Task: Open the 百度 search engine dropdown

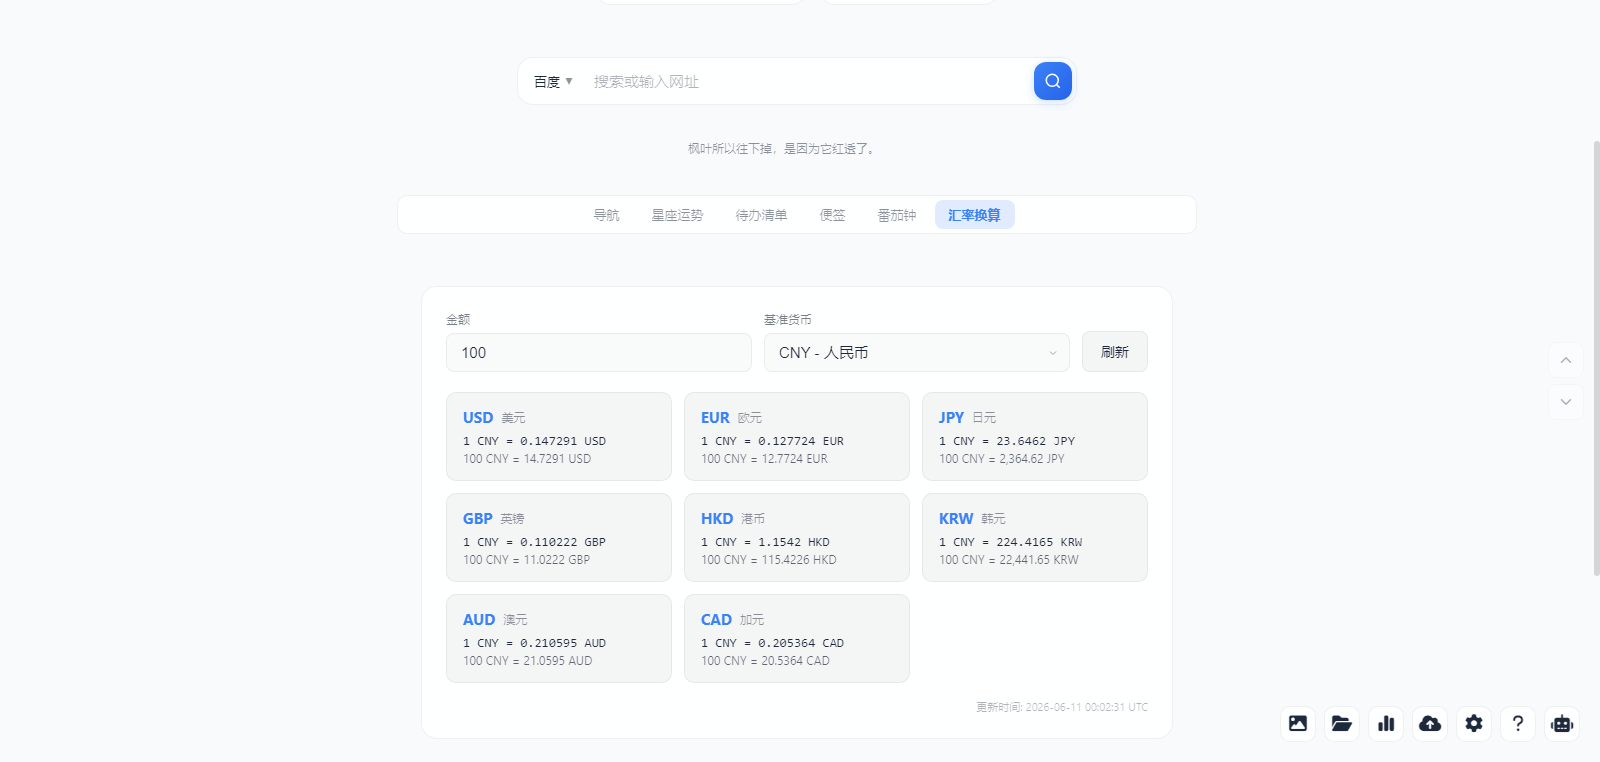Action: 553,82
